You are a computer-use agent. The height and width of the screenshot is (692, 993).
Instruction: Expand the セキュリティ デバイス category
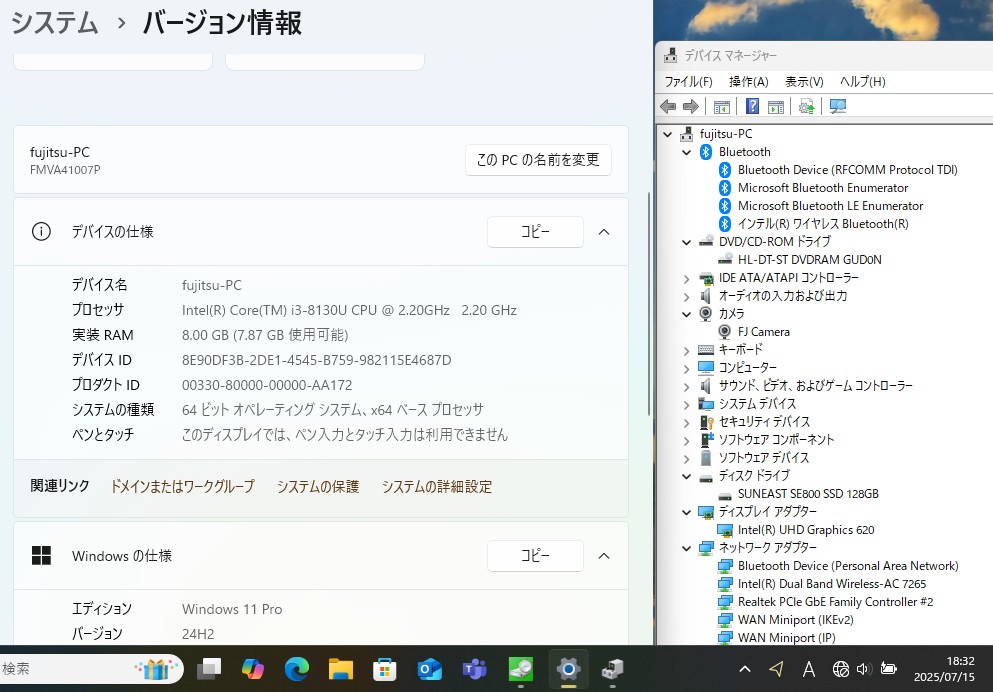tap(686, 422)
